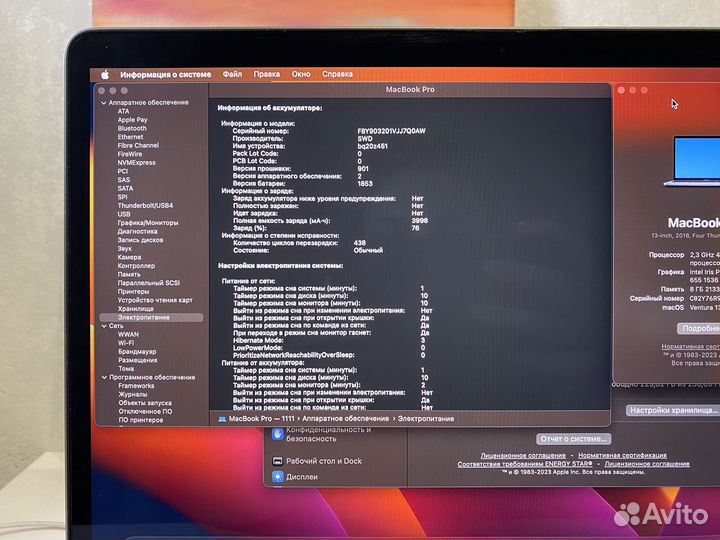Click Настройки хранилища button

pyautogui.click(x=673, y=411)
